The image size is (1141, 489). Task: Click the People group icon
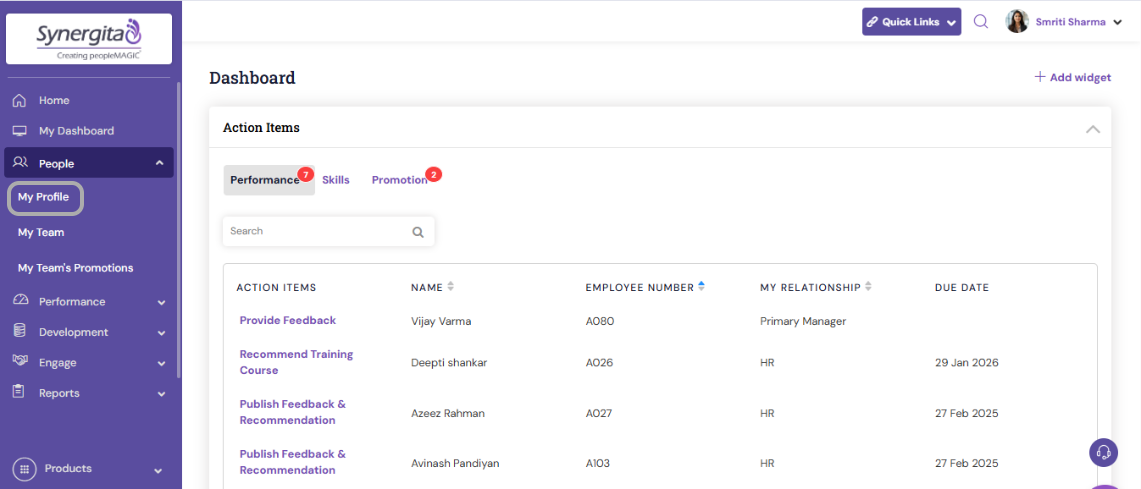tap(20, 163)
